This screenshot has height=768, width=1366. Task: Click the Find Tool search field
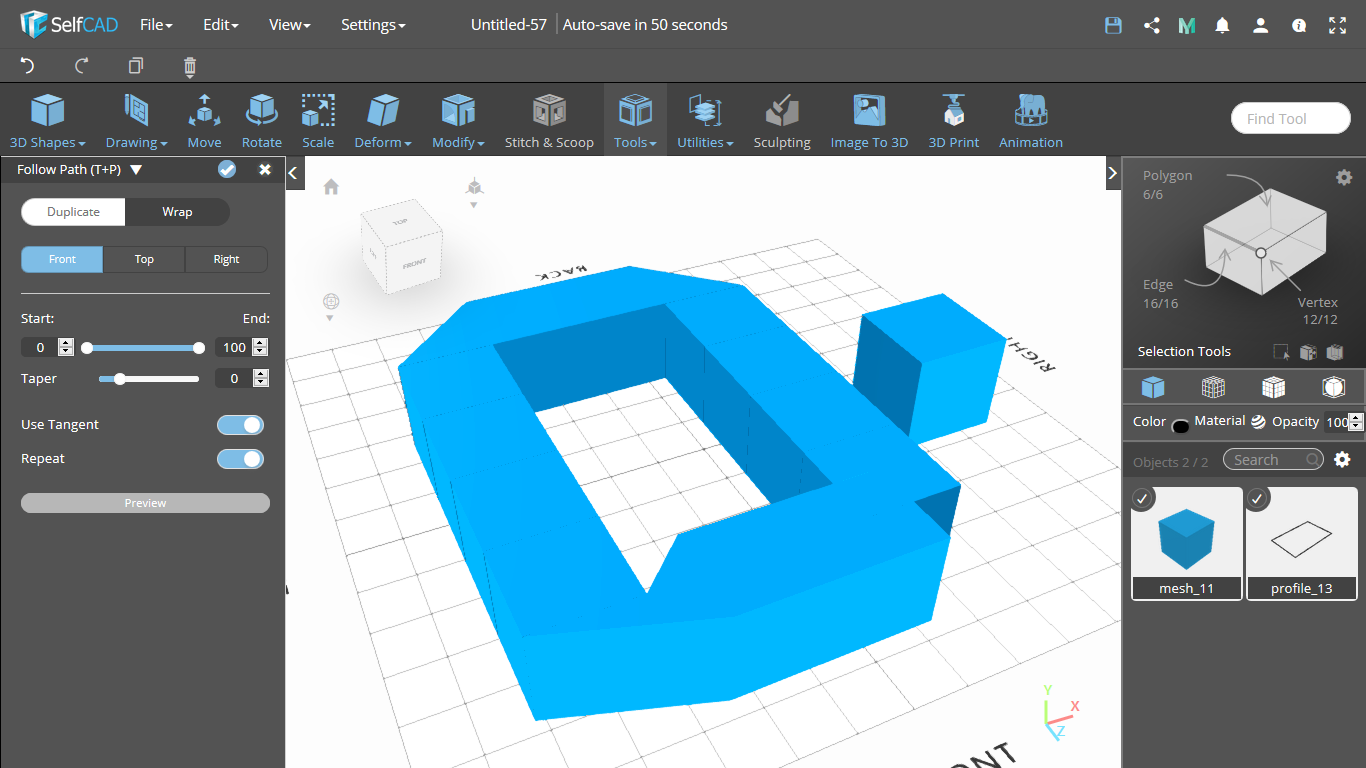[x=1291, y=119]
